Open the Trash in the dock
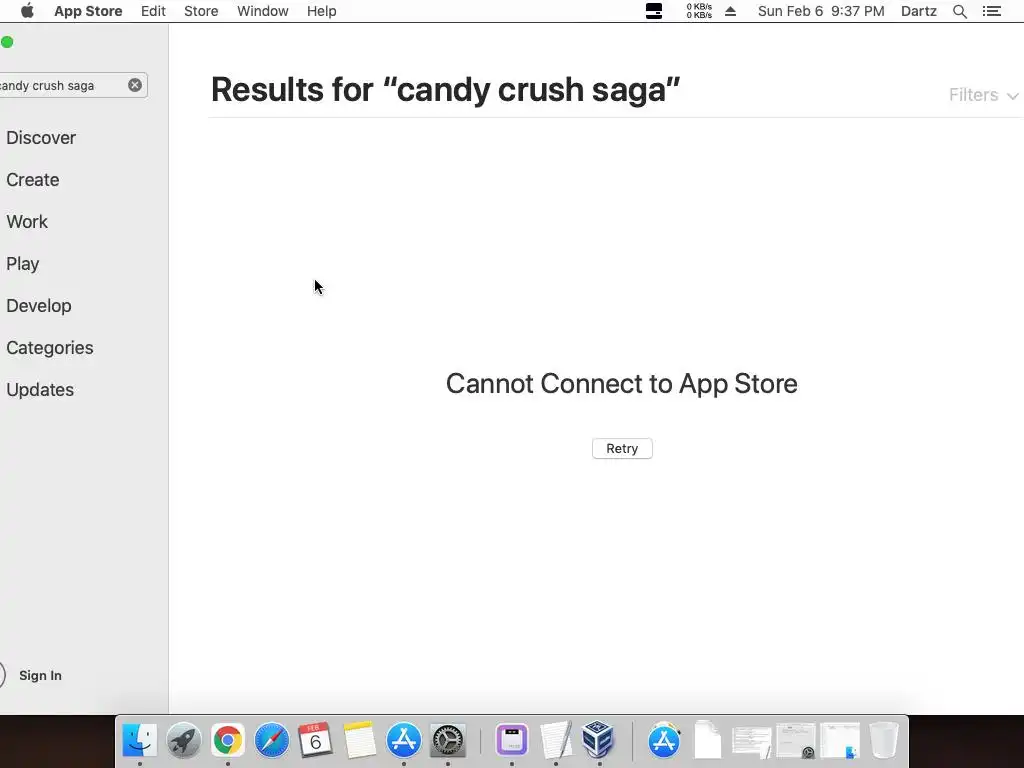 884,740
